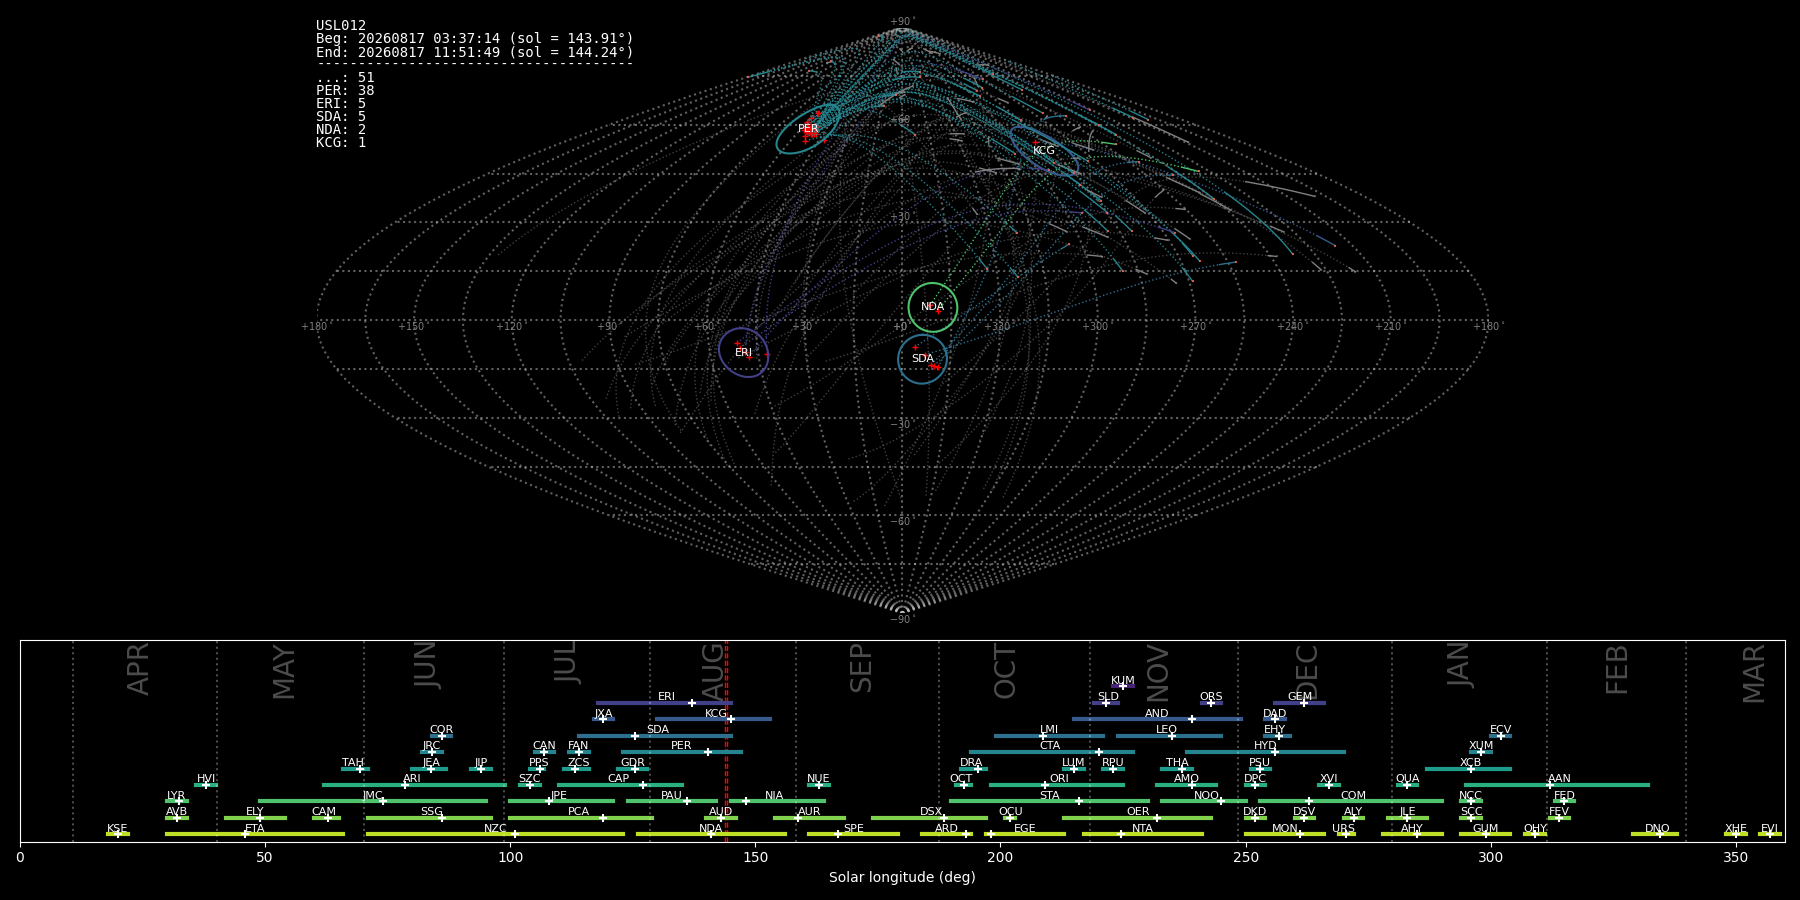Click the LEO shower bar
Image resolution: width=1800 pixels, height=900 pixels.
1169,736
